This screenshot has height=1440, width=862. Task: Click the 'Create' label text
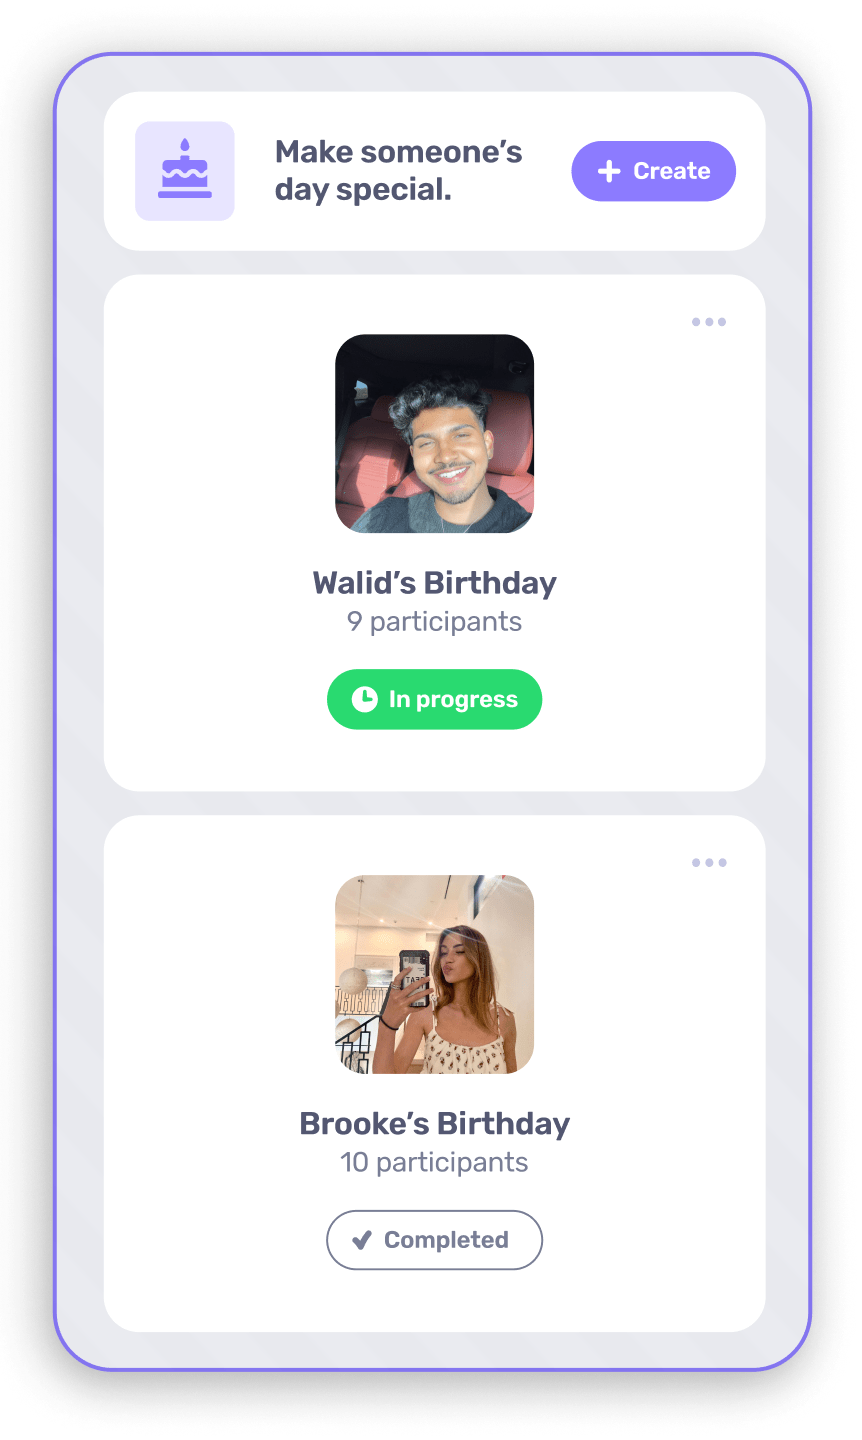coord(672,171)
